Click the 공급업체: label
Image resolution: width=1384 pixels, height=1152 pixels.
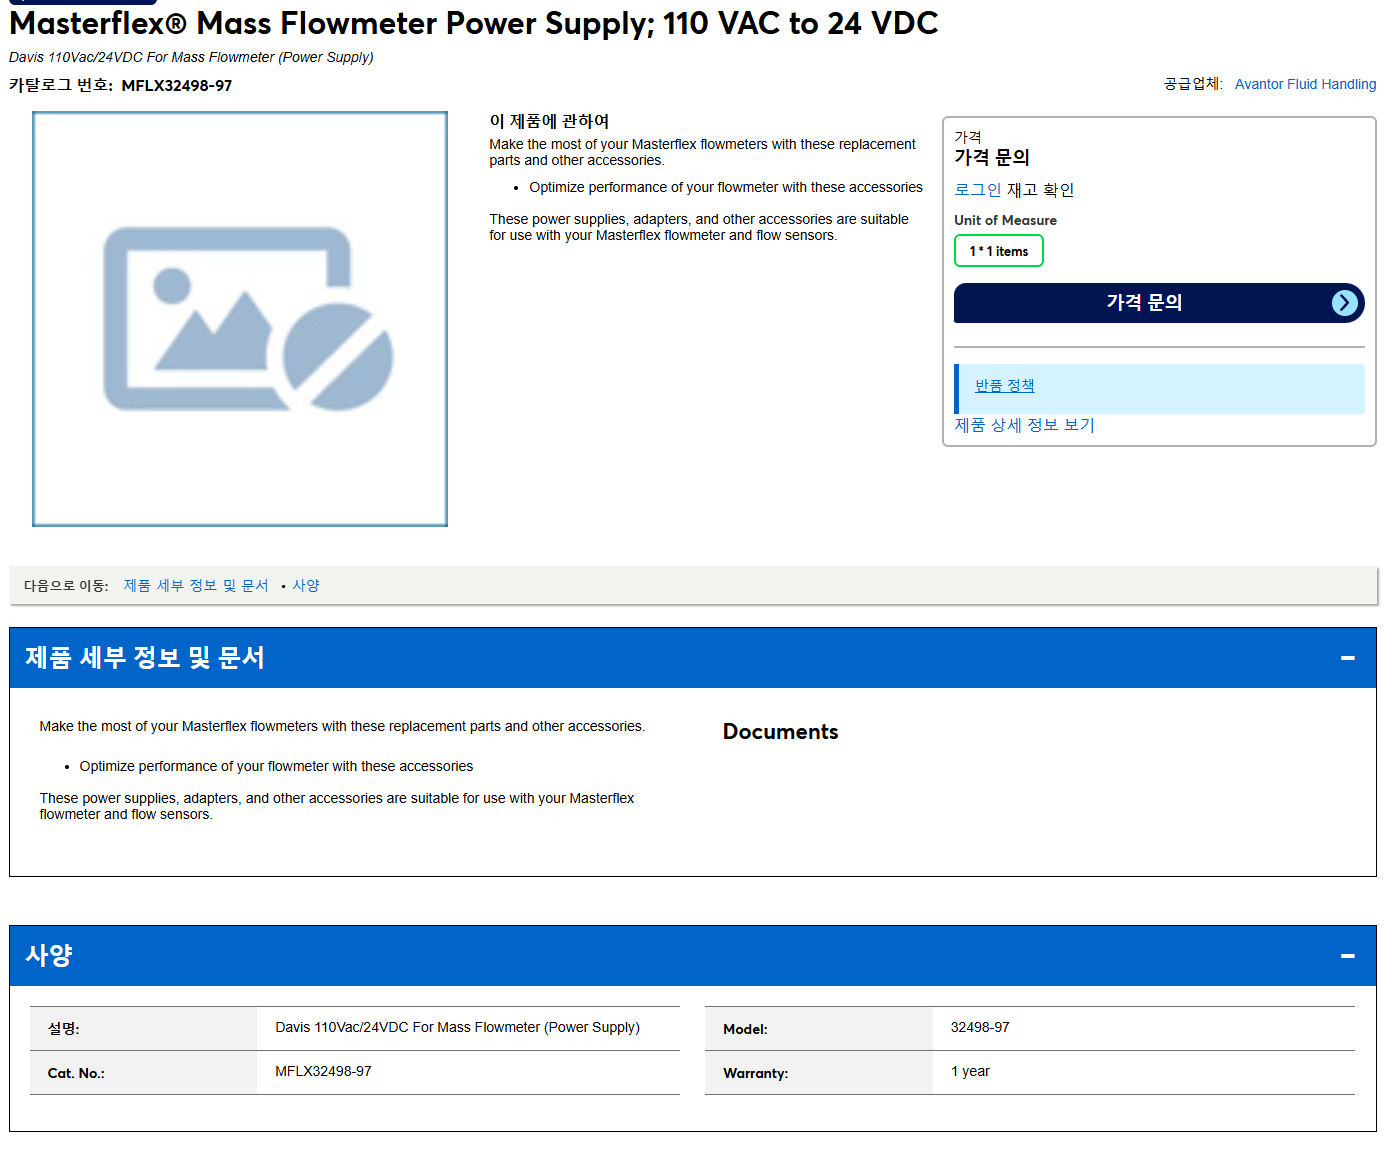(x=1193, y=84)
